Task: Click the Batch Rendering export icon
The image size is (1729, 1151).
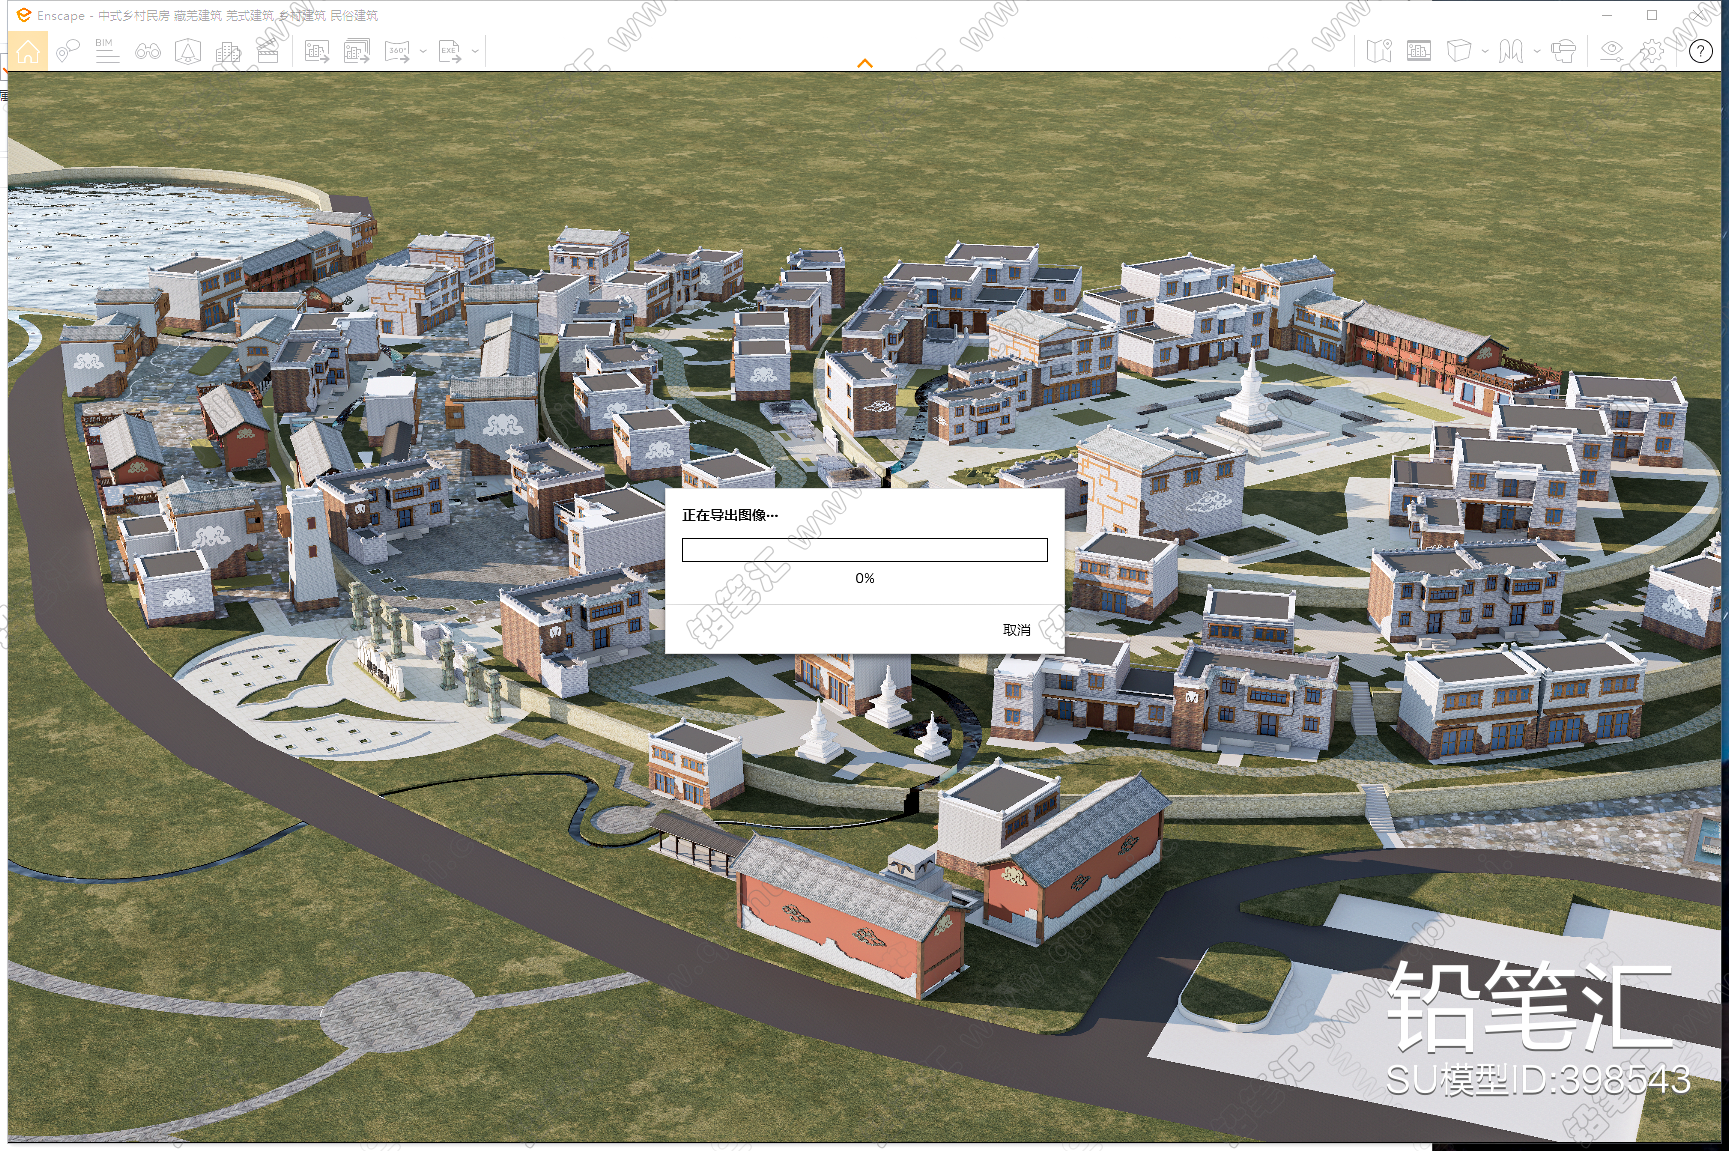Action: click(x=357, y=51)
